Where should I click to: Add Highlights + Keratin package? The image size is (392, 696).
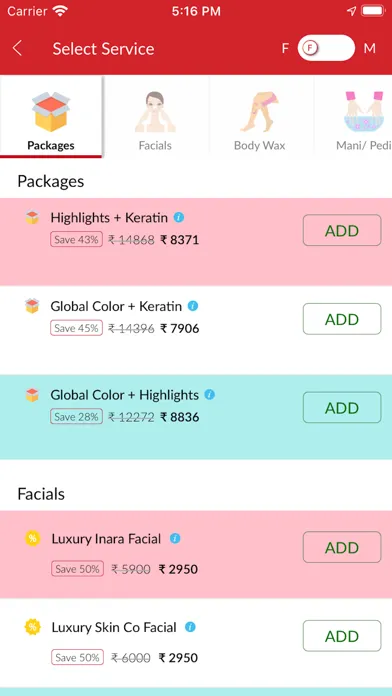[x=342, y=230]
